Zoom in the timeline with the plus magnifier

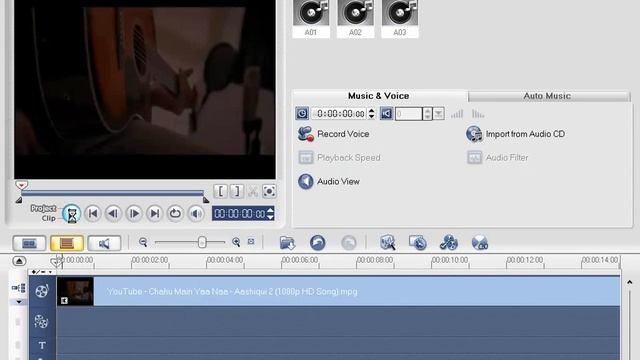click(x=236, y=242)
